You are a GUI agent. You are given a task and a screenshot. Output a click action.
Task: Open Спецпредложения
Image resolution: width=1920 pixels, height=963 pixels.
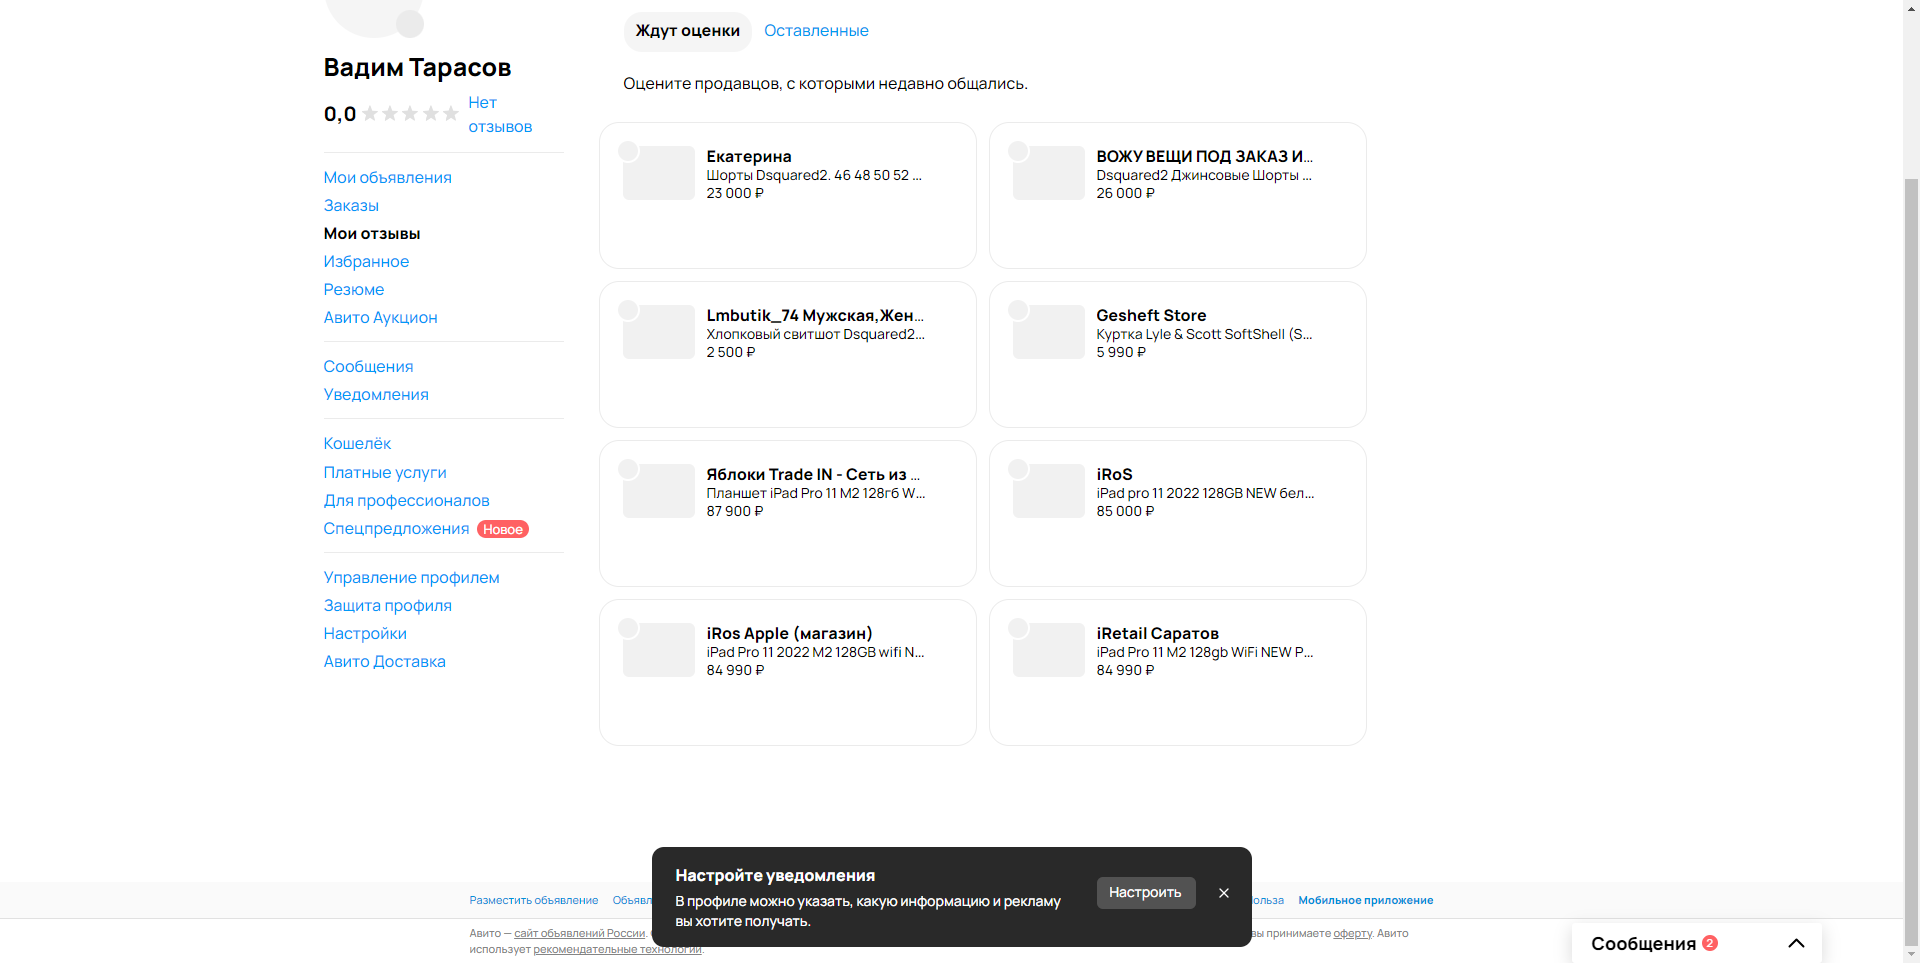396,528
